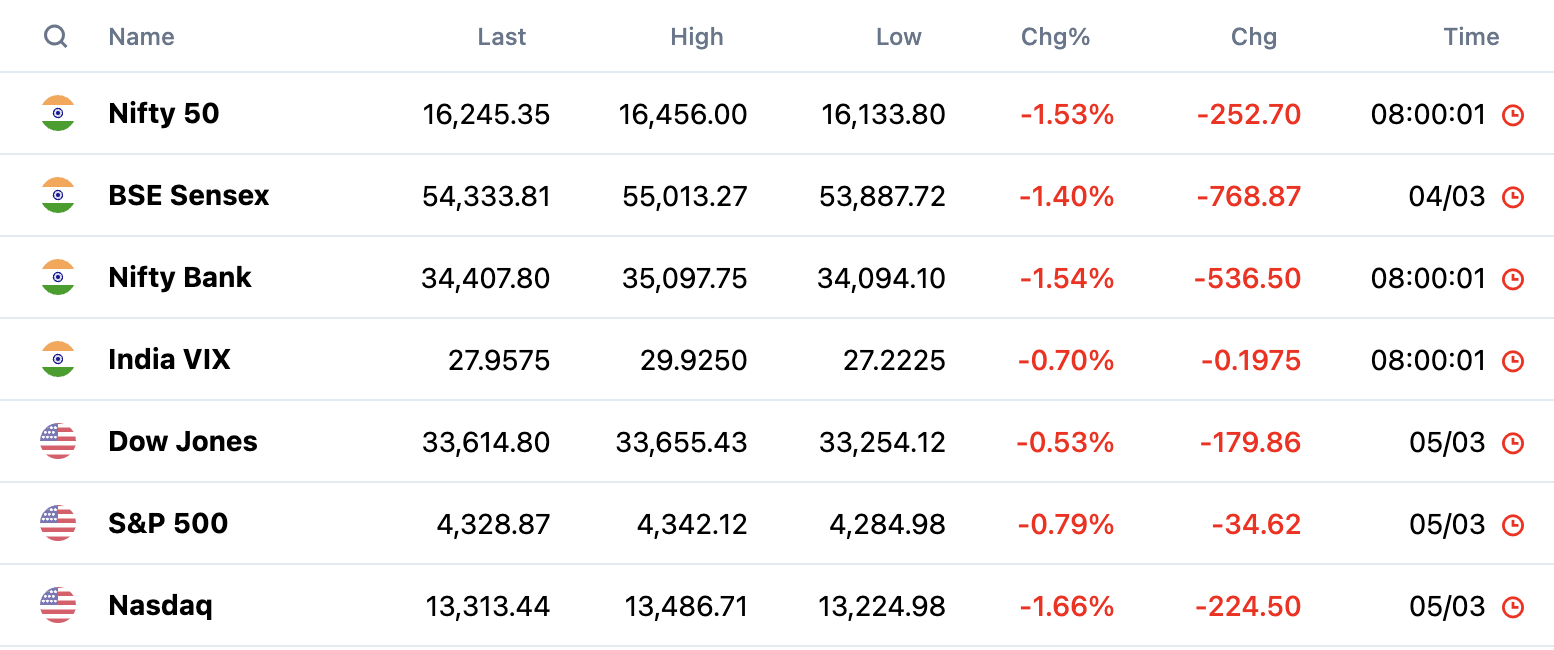
Task: Click the clock icon in Nifty Bank row
Action: tap(1513, 279)
